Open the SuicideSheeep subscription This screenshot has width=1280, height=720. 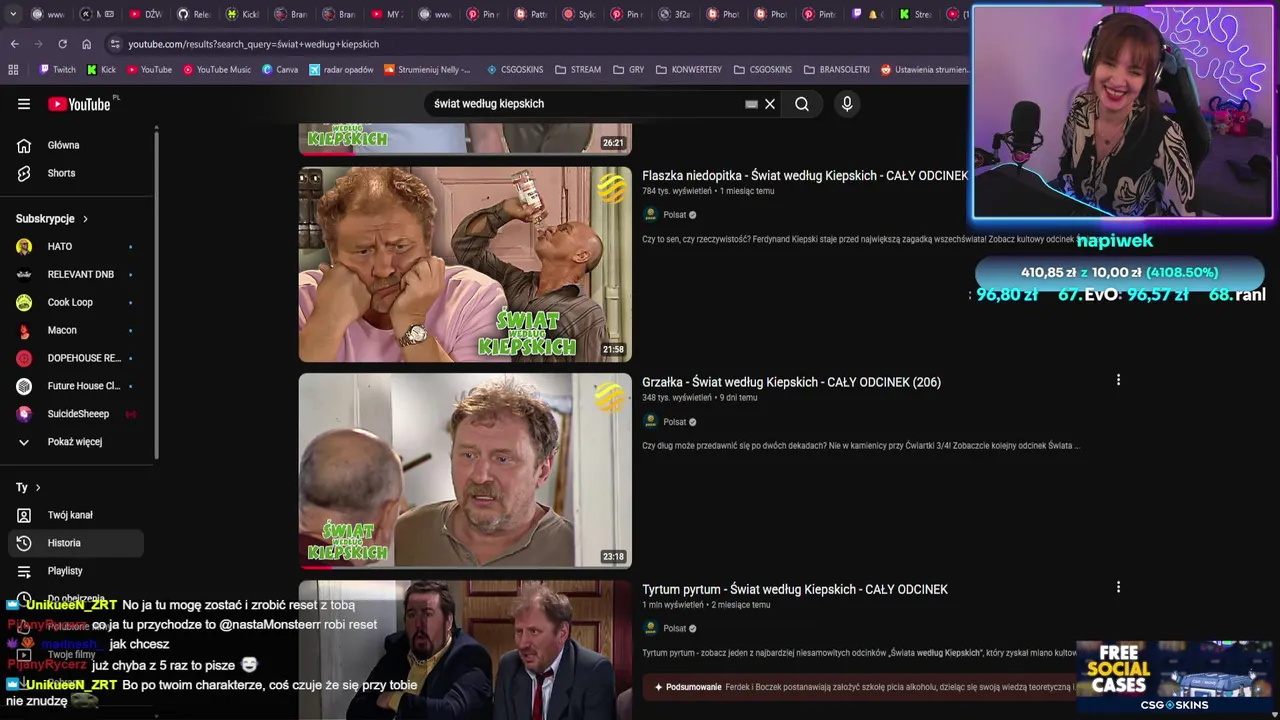(76, 414)
